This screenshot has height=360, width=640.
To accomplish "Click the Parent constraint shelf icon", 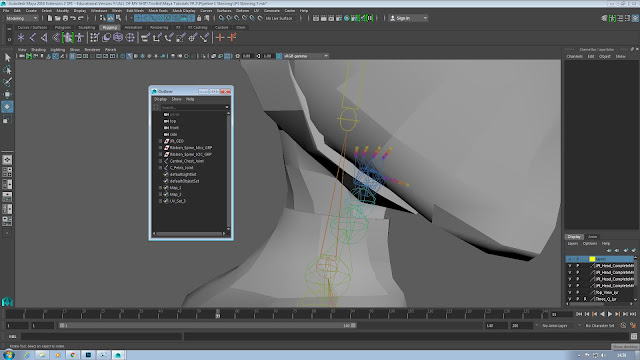I will coord(145,38).
